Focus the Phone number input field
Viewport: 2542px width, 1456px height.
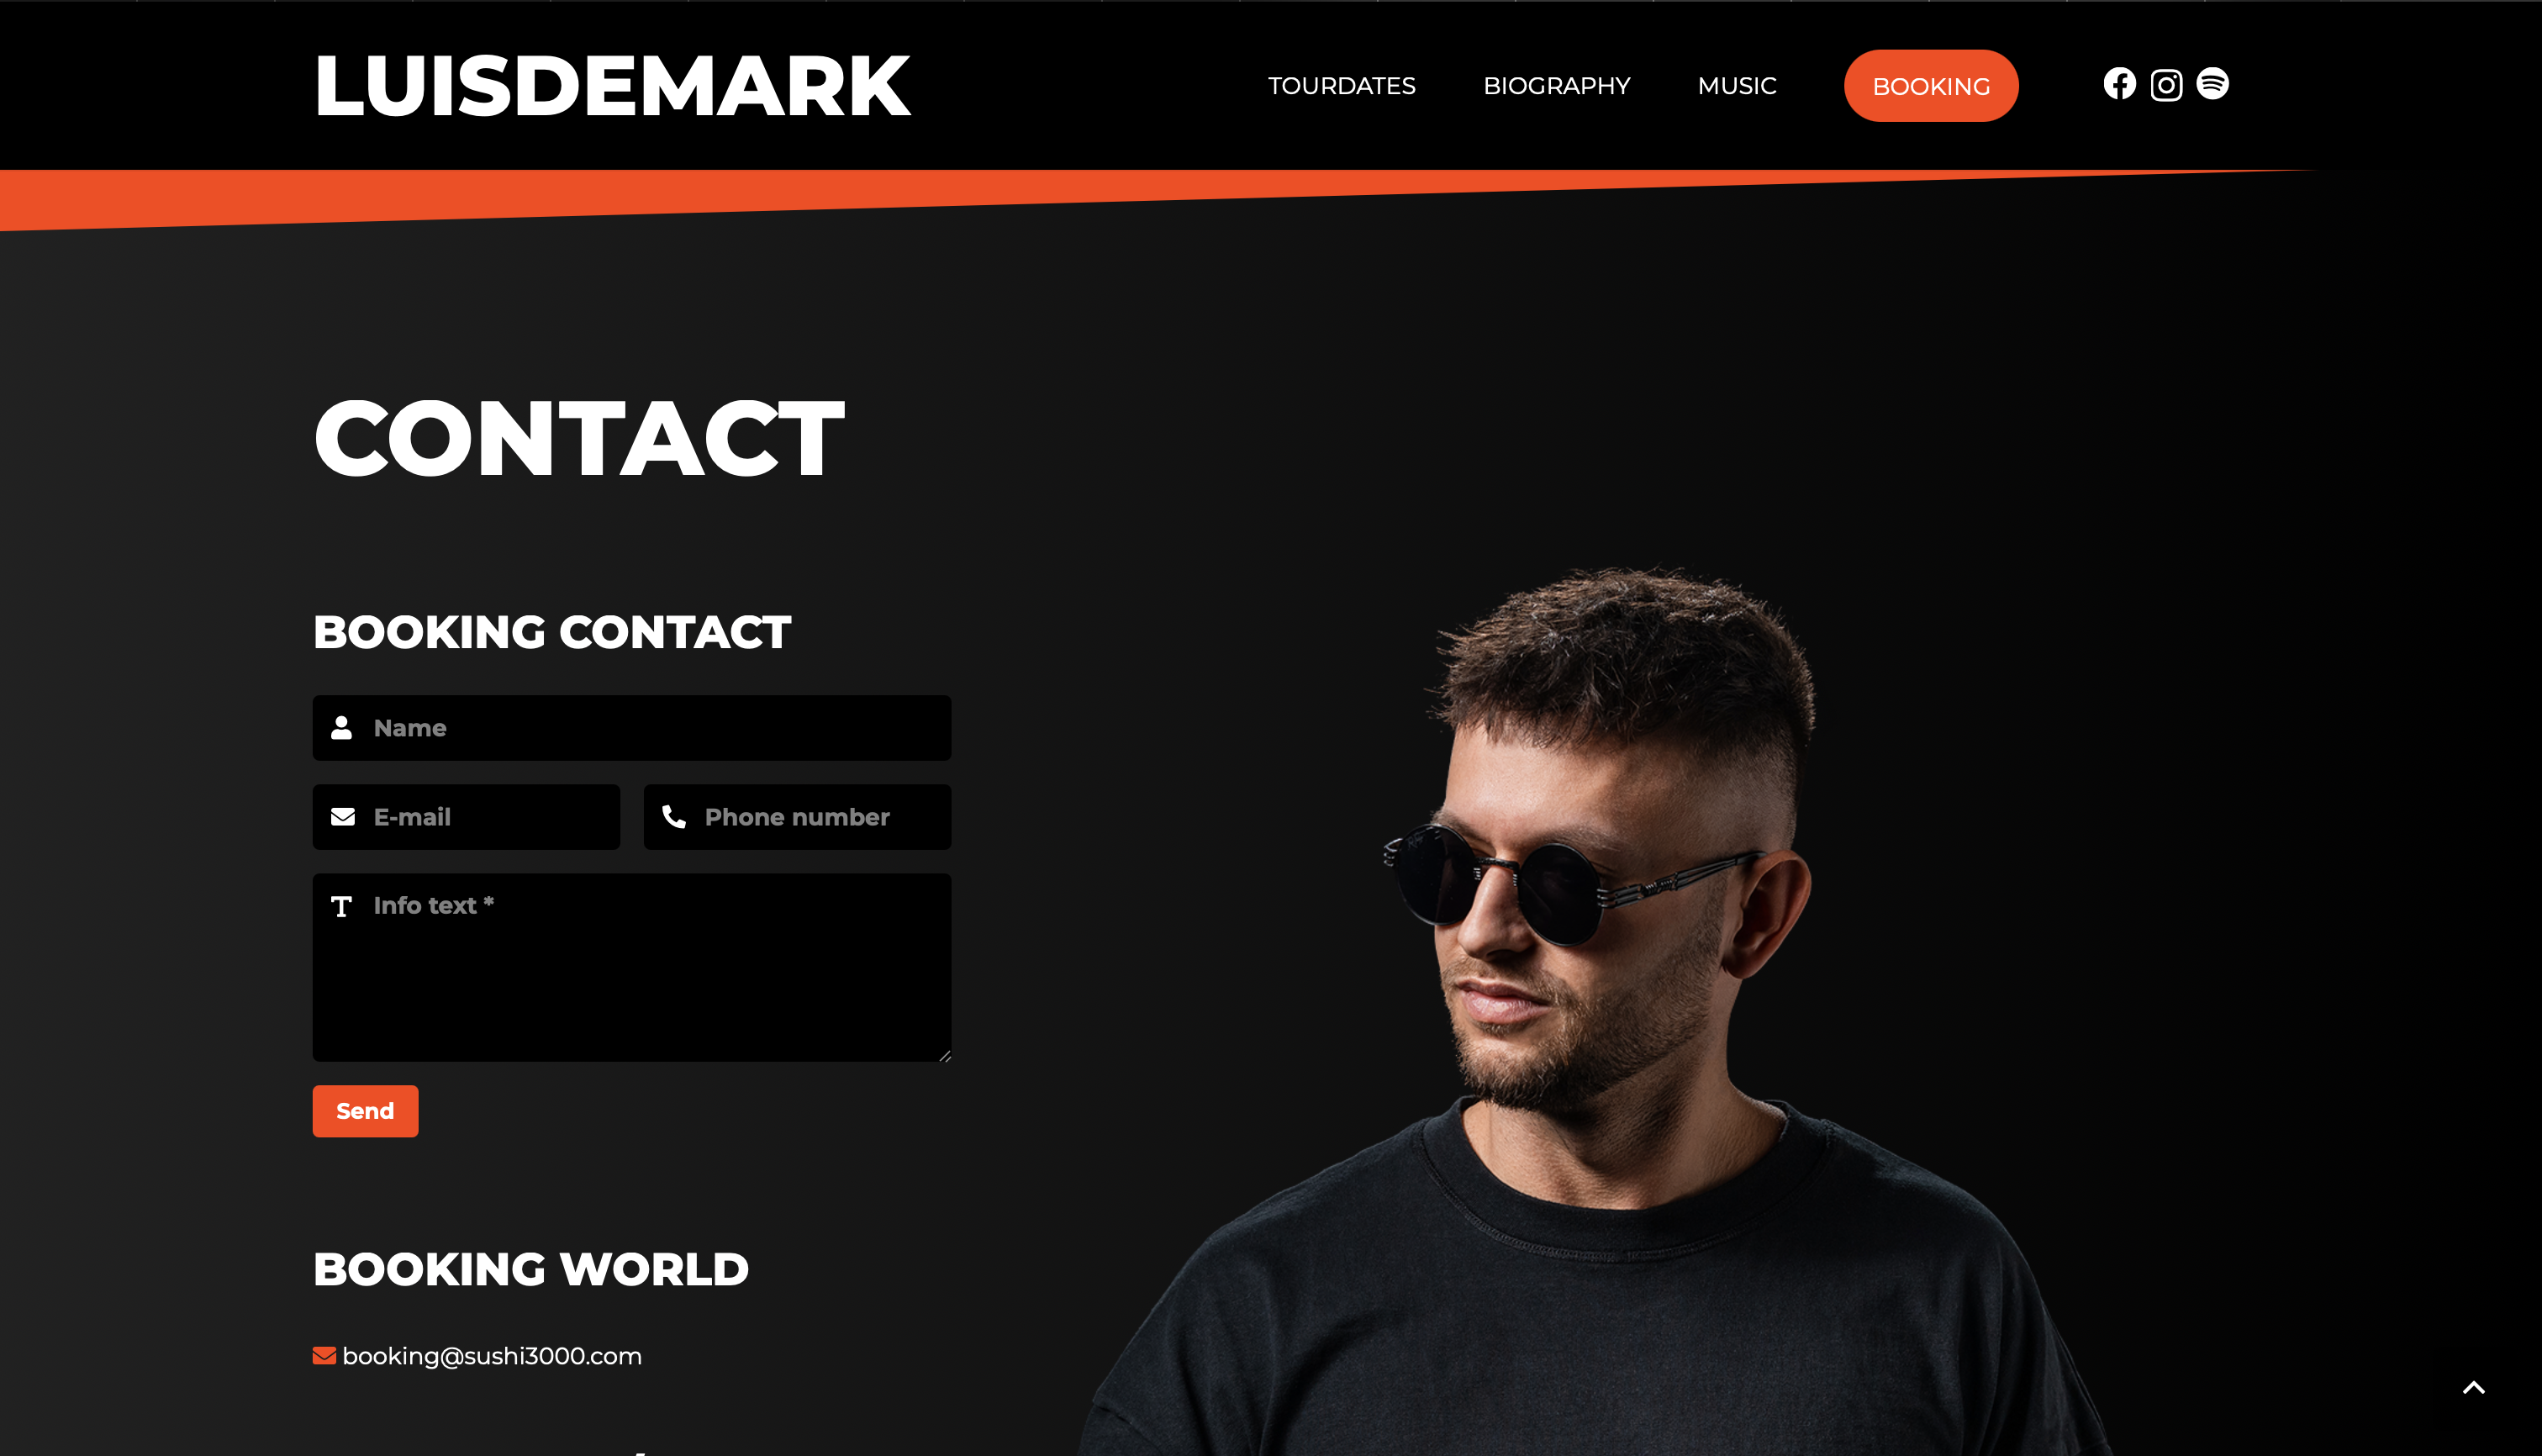pos(797,817)
